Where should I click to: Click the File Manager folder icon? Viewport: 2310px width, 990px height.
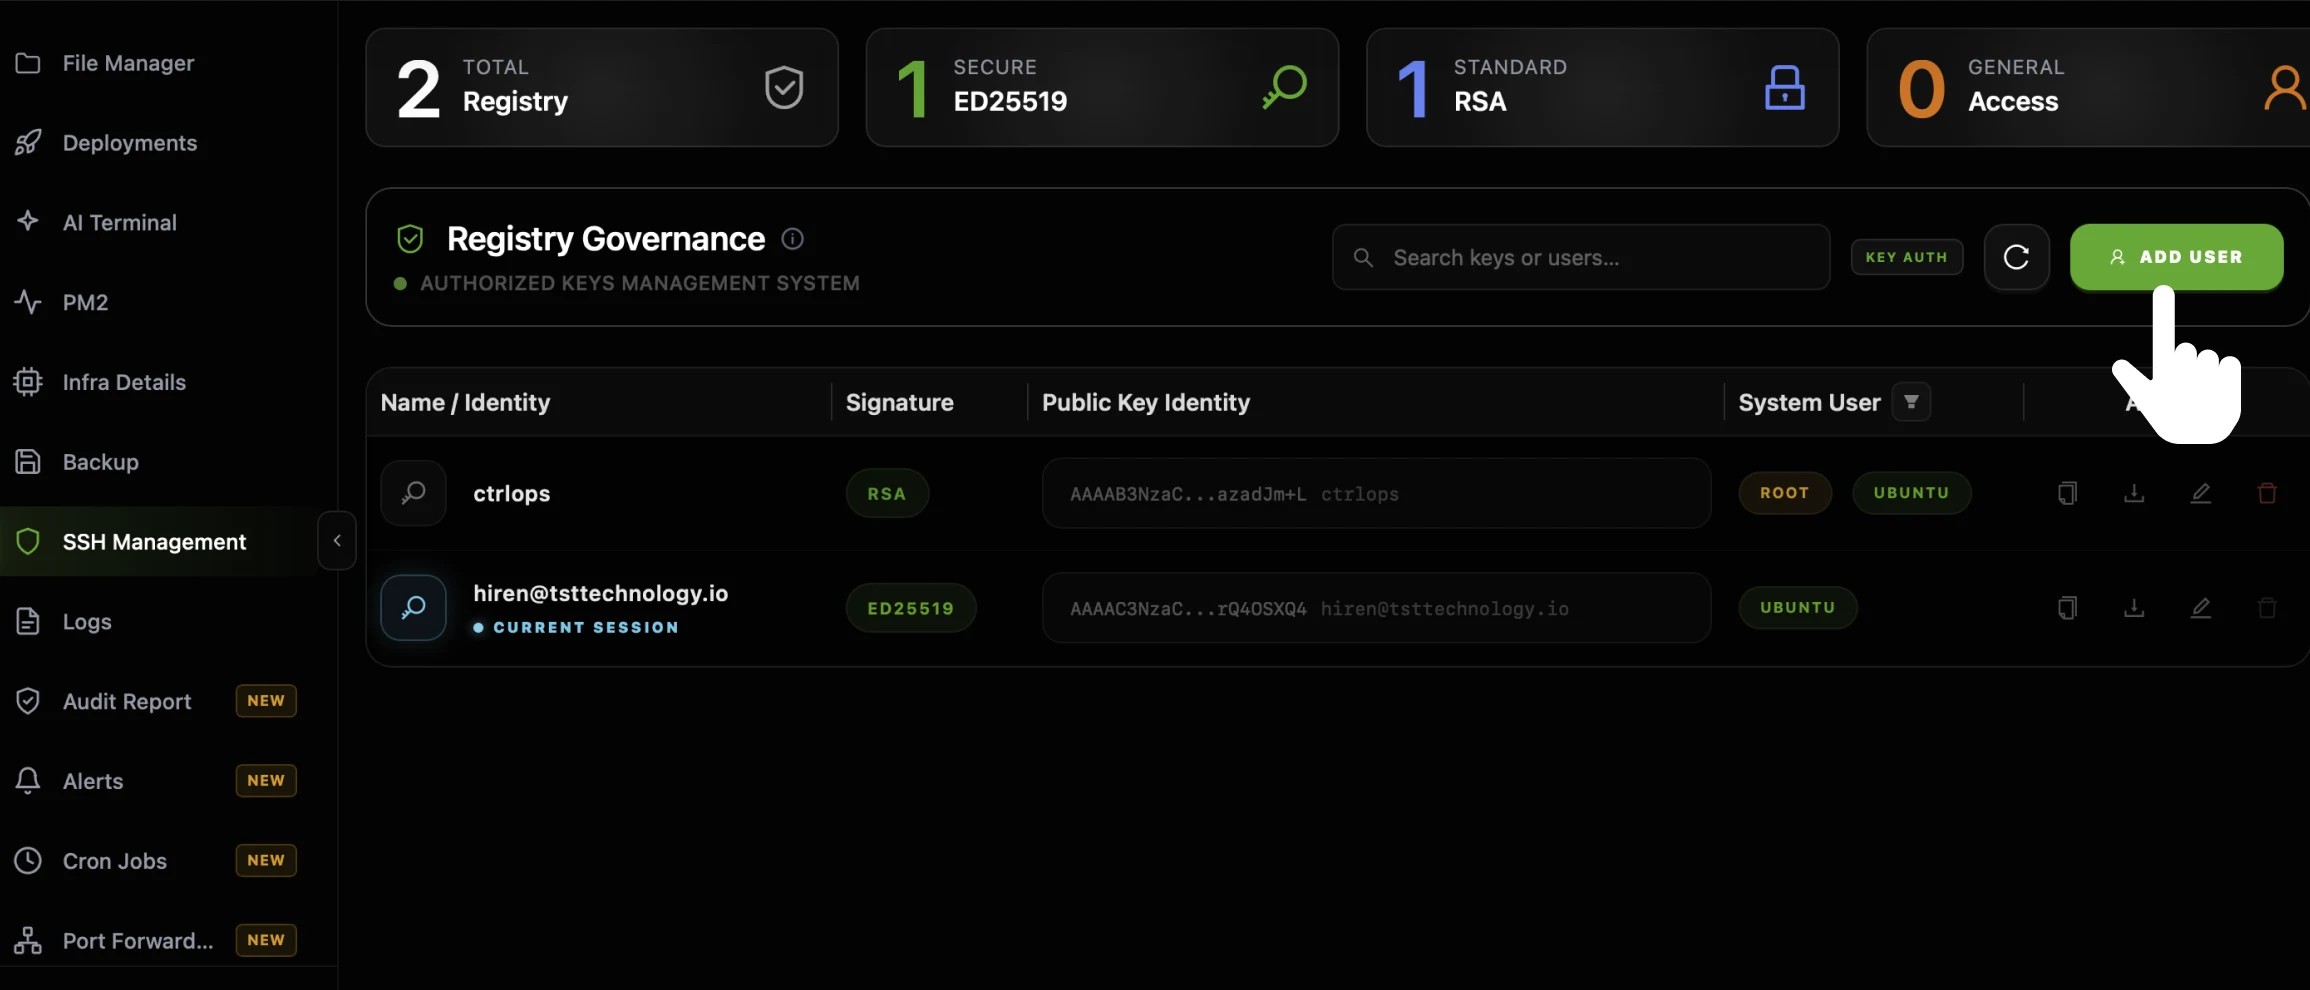pos(28,63)
